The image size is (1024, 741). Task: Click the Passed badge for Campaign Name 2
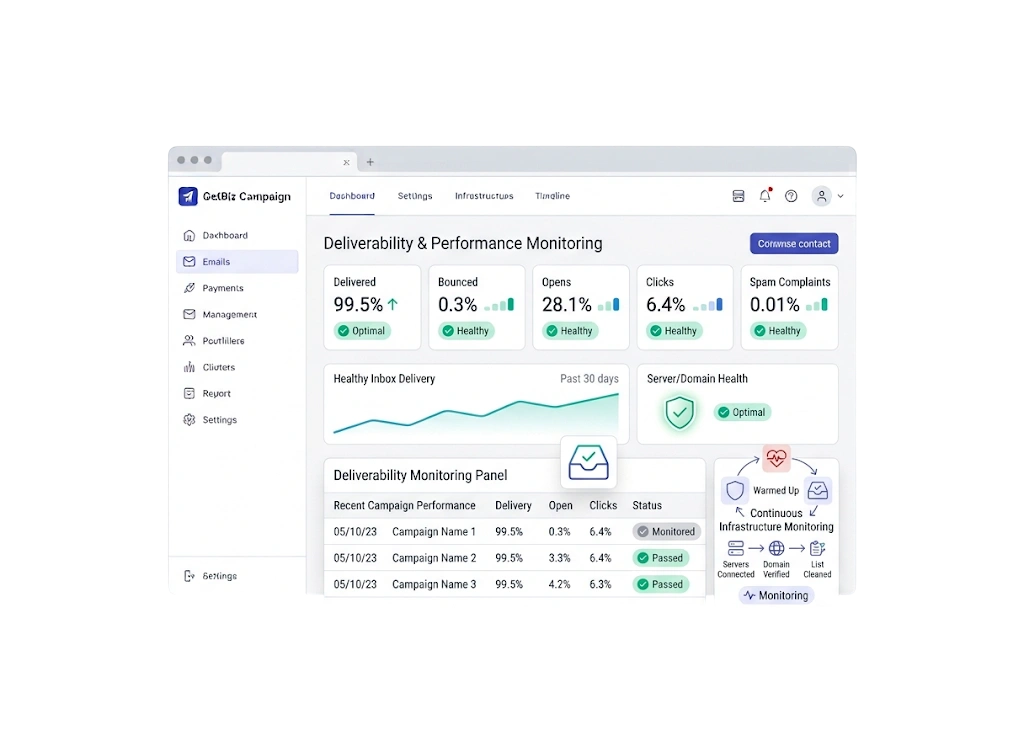661,558
